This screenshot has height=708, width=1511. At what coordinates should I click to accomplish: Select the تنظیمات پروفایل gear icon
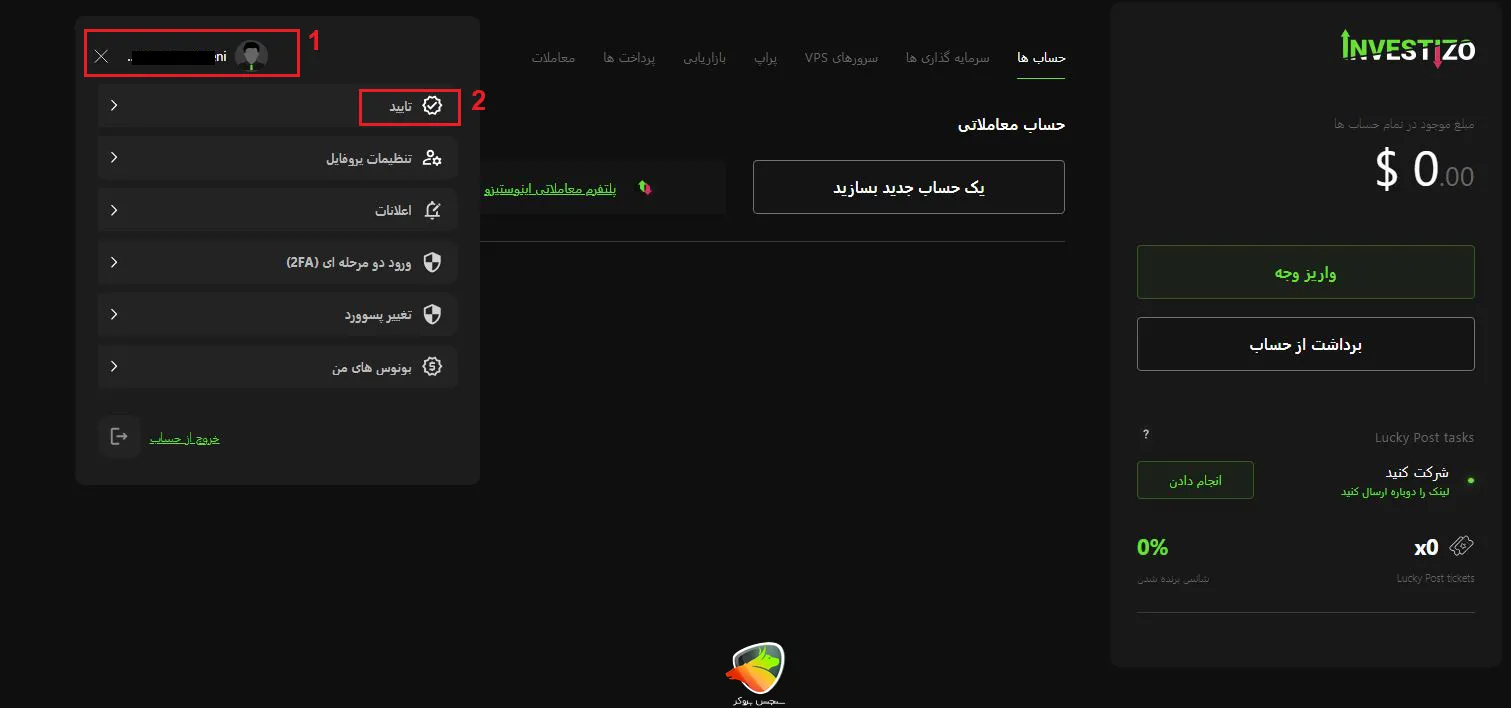point(431,157)
